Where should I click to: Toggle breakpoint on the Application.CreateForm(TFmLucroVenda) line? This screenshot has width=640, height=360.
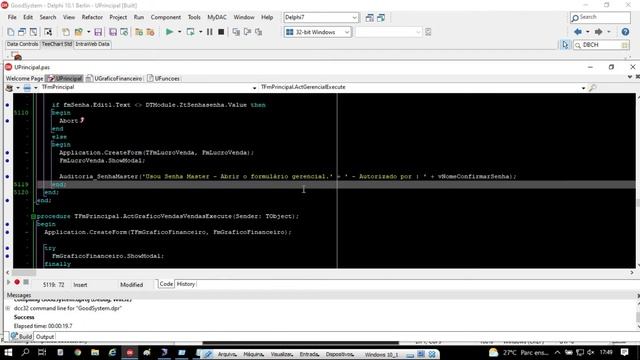tap(7, 153)
